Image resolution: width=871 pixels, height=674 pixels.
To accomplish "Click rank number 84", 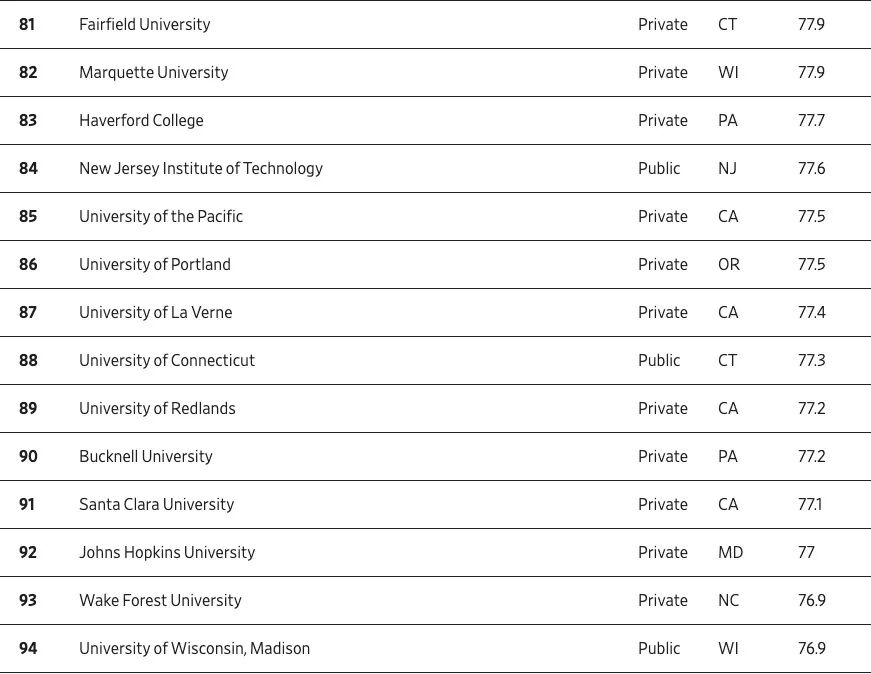I will tap(28, 168).
